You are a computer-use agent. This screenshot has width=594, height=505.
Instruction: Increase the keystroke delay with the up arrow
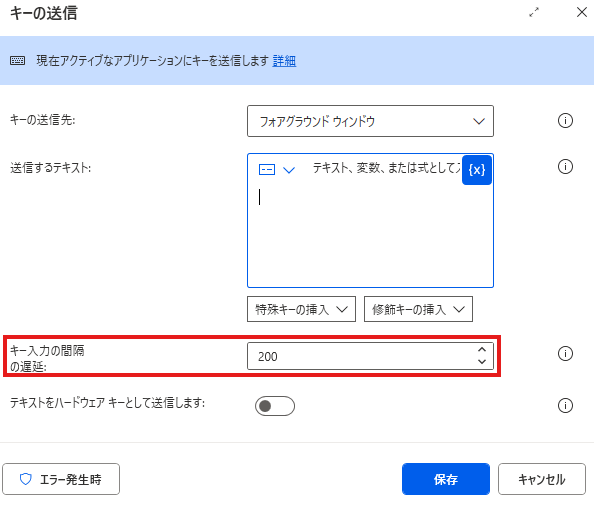pos(482,350)
